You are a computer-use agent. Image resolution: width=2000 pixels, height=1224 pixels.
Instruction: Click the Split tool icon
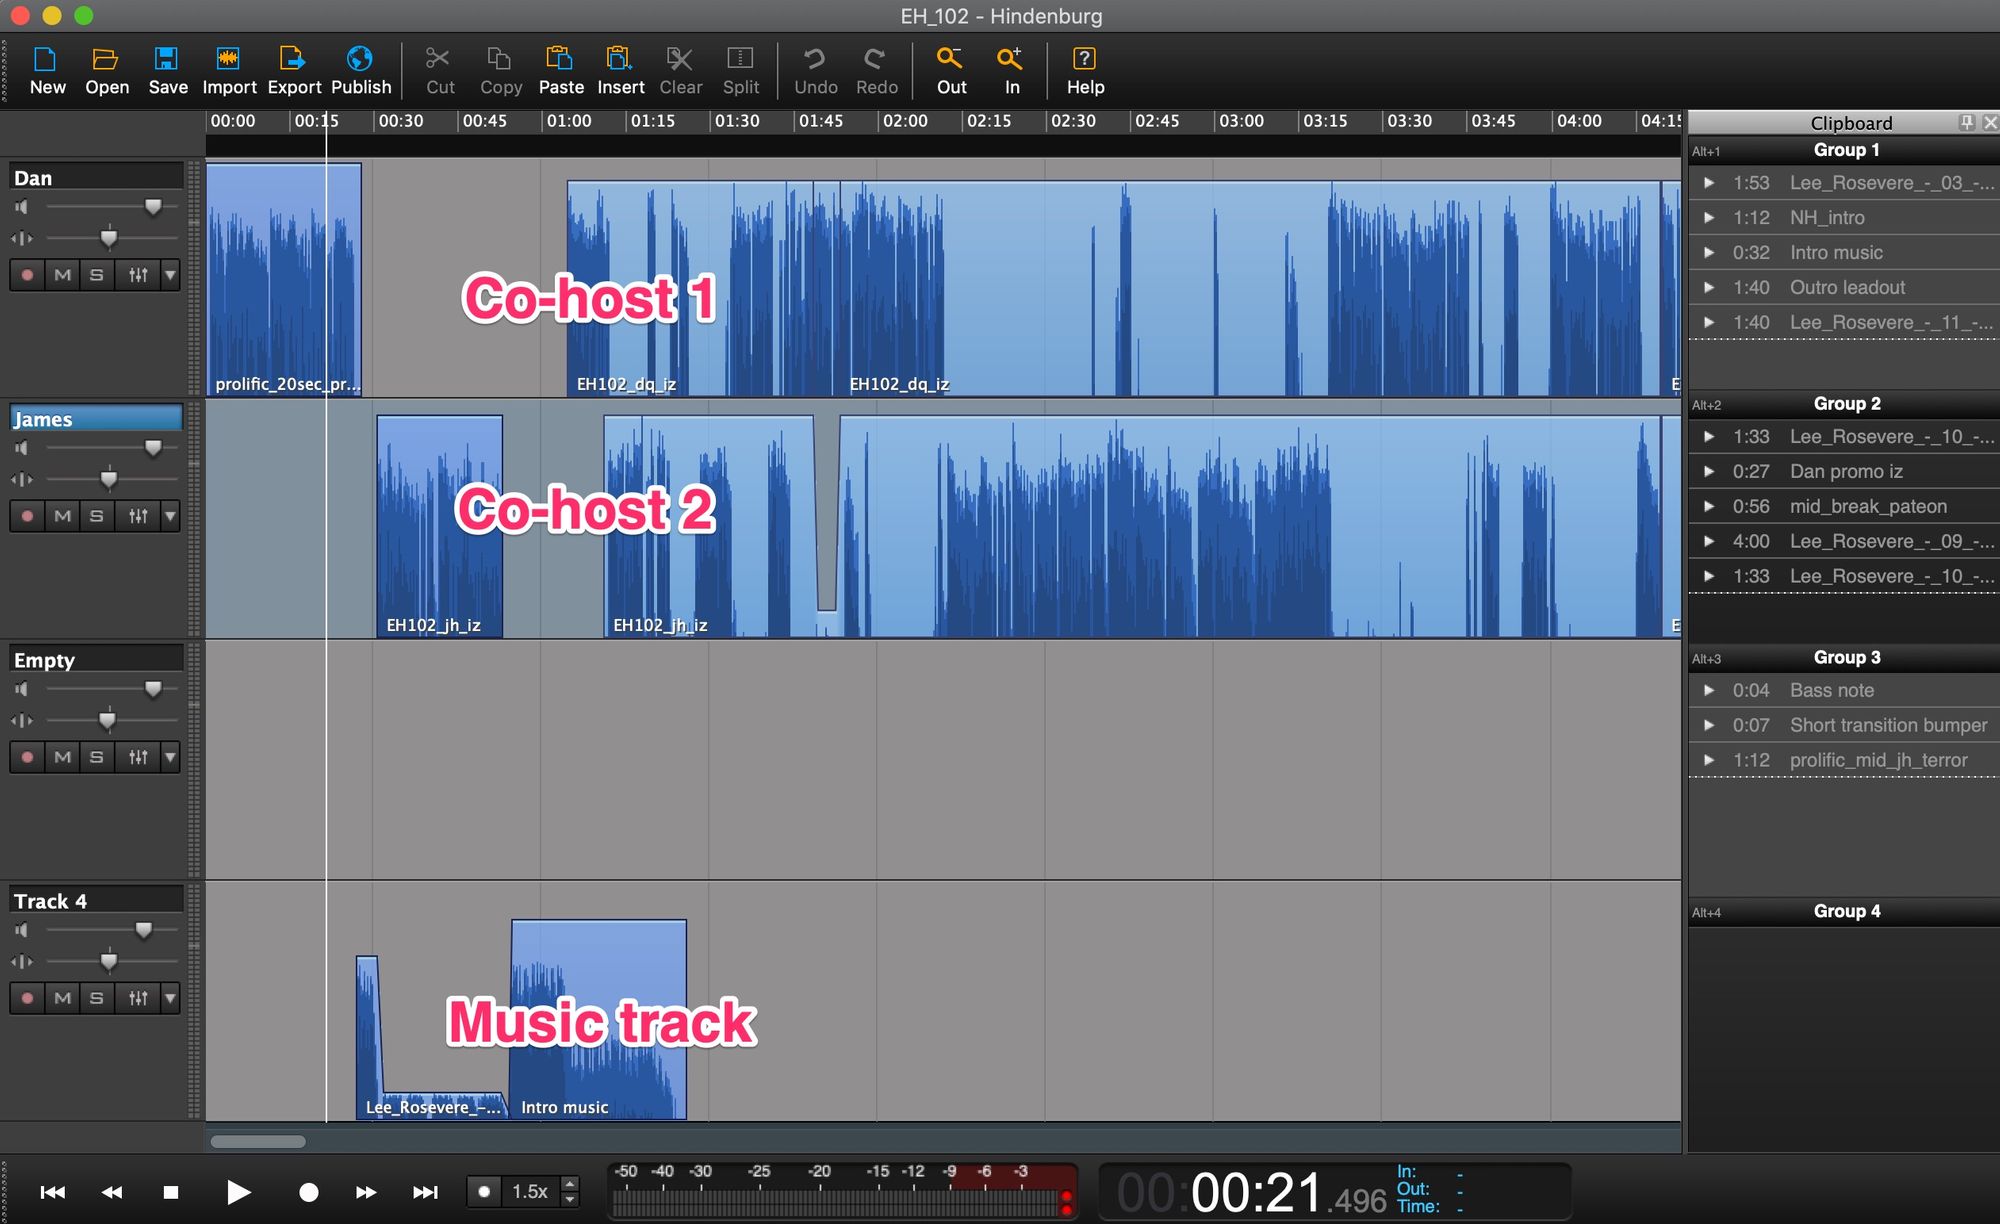(740, 59)
